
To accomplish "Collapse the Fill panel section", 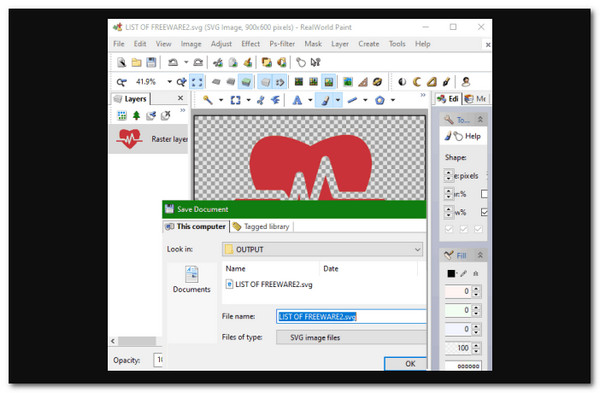I will pos(480,255).
